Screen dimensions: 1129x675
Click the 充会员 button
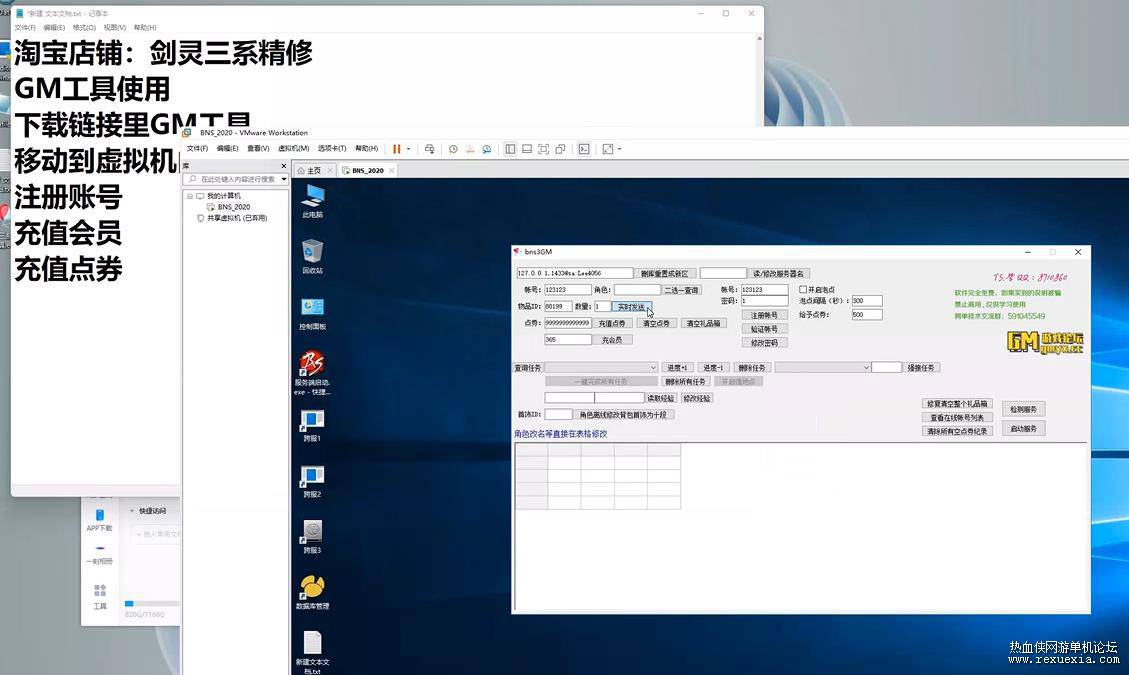[x=612, y=340]
